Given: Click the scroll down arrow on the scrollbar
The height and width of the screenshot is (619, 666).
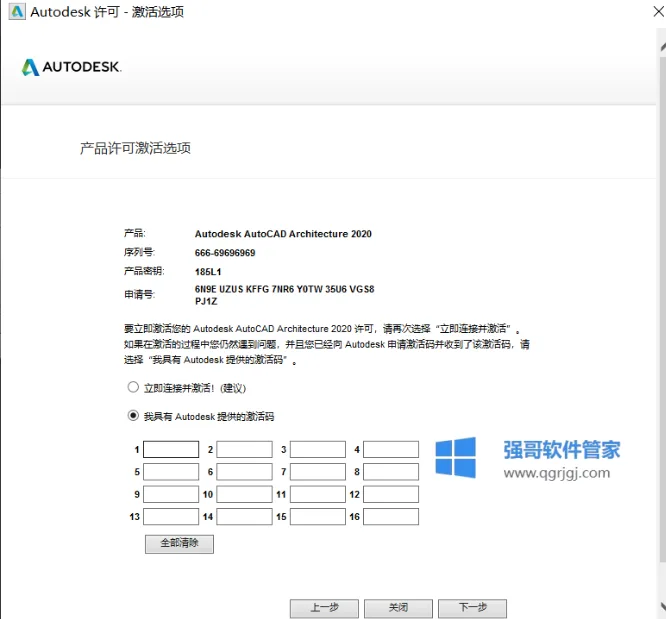Looking at the screenshot, I should (663, 606).
